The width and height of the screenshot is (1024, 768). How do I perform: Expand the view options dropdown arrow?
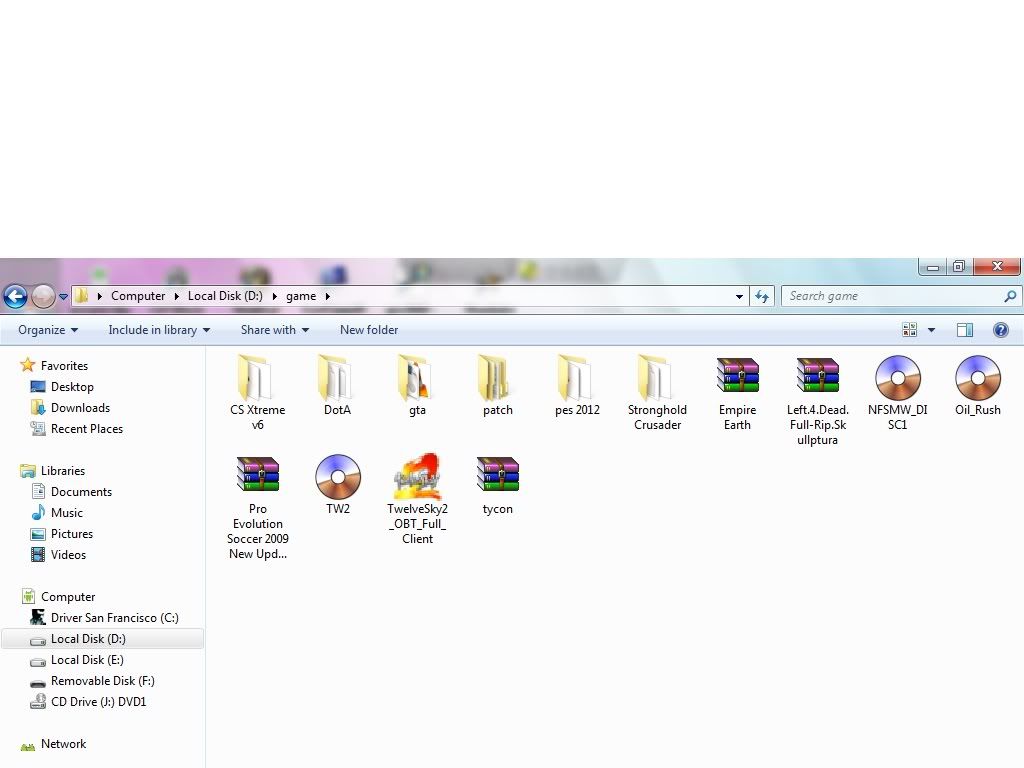931,330
